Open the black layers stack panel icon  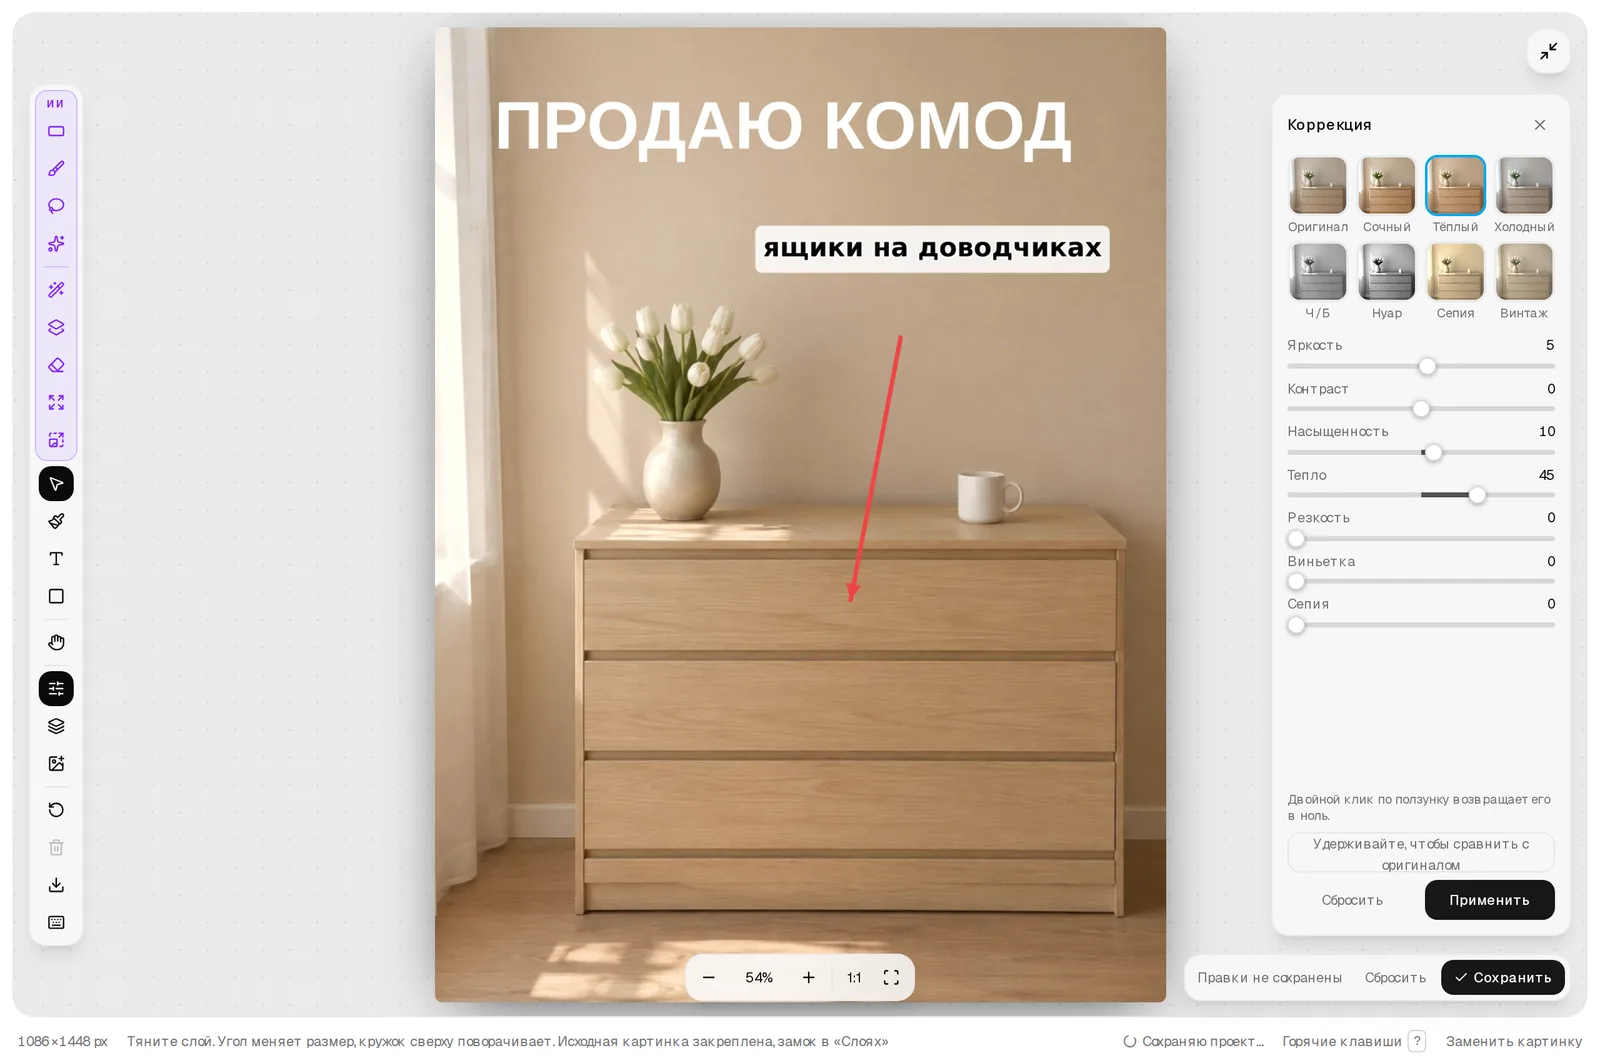click(x=56, y=726)
